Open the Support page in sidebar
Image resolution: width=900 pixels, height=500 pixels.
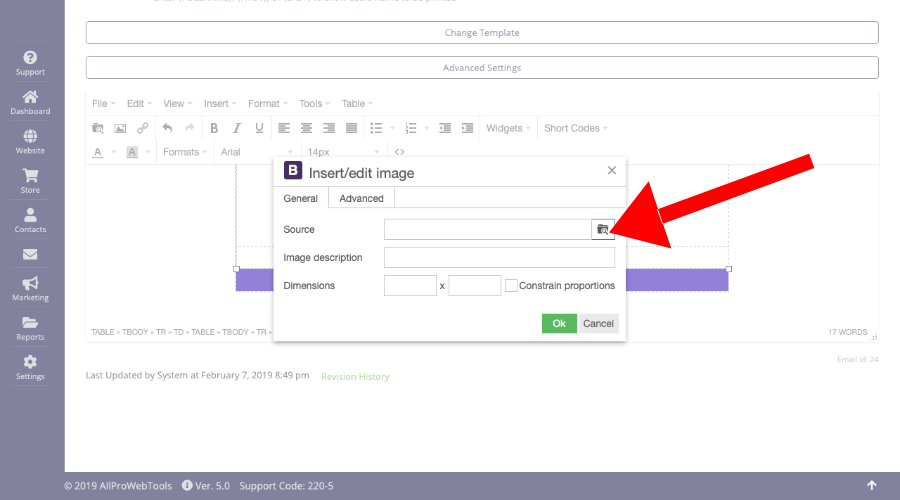[x=30, y=64]
